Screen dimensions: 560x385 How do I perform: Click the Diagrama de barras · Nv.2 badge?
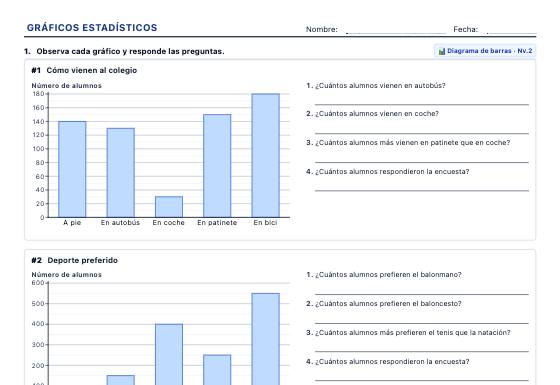[x=485, y=51]
